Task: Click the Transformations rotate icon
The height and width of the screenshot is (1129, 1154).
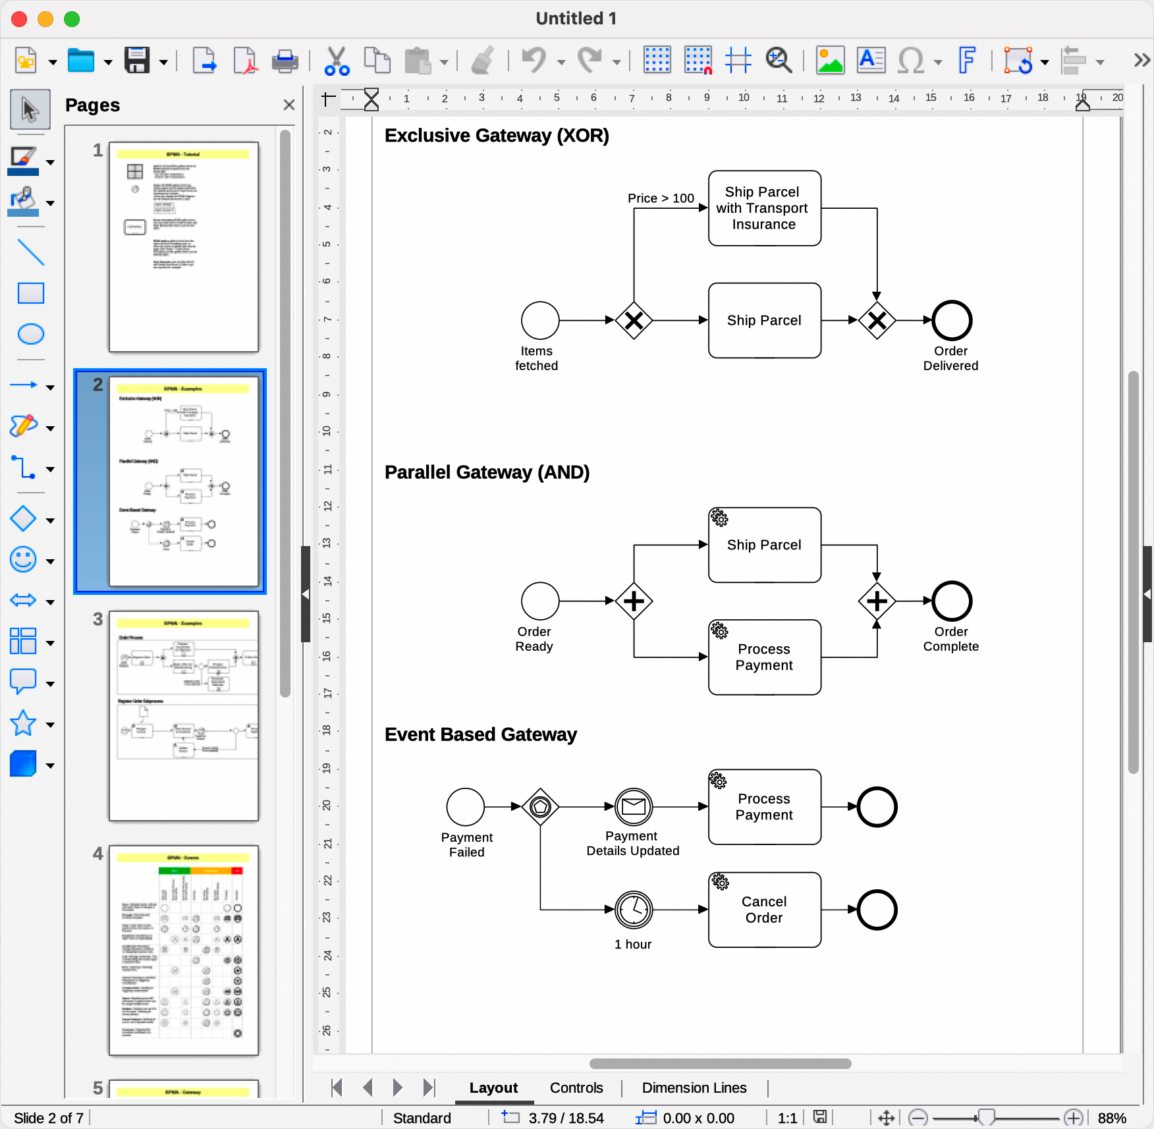Action: coord(1019,60)
